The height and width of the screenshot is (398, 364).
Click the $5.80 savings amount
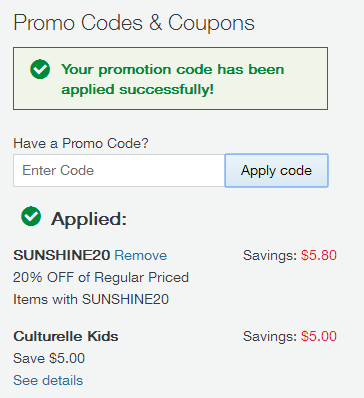point(319,255)
